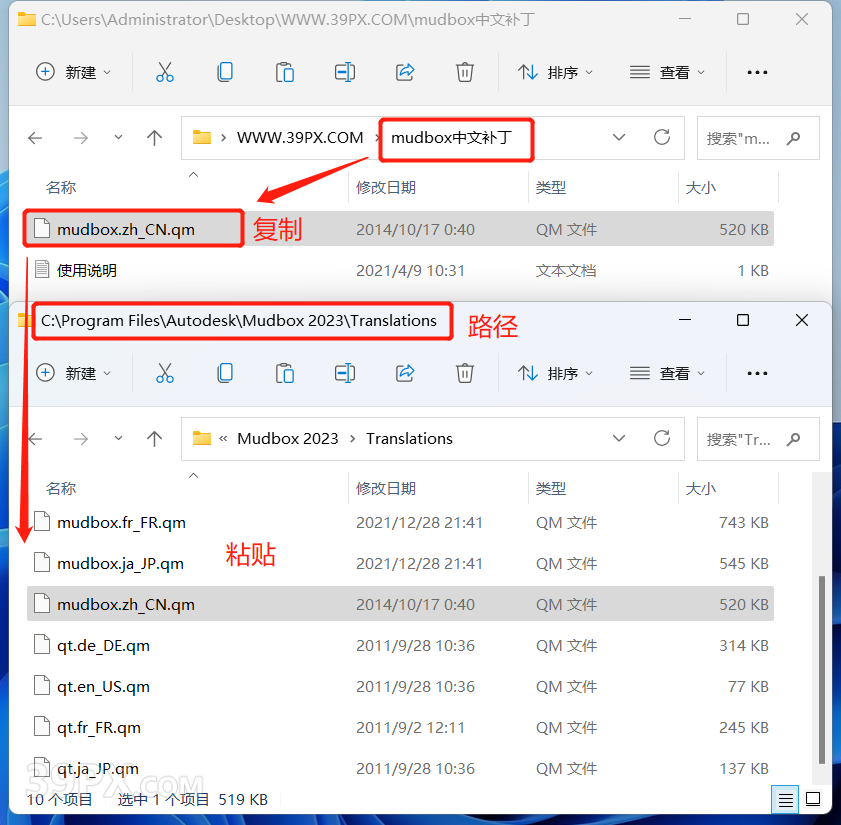The height and width of the screenshot is (825, 841).
Task: Expand address bar history in Translations window
Action: click(619, 438)
